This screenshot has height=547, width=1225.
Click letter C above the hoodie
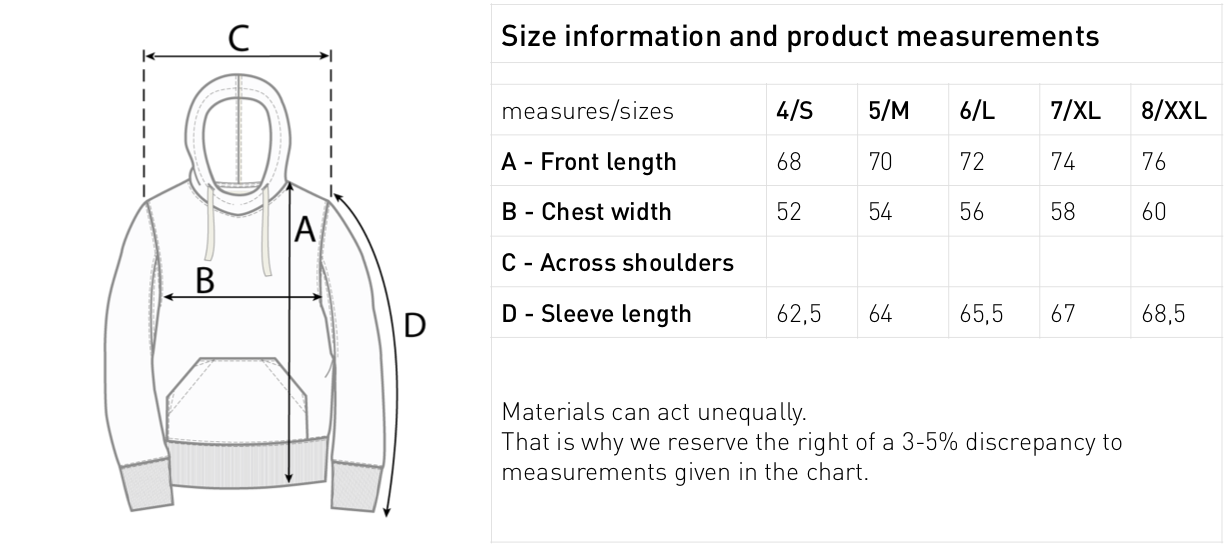(237, 38)
